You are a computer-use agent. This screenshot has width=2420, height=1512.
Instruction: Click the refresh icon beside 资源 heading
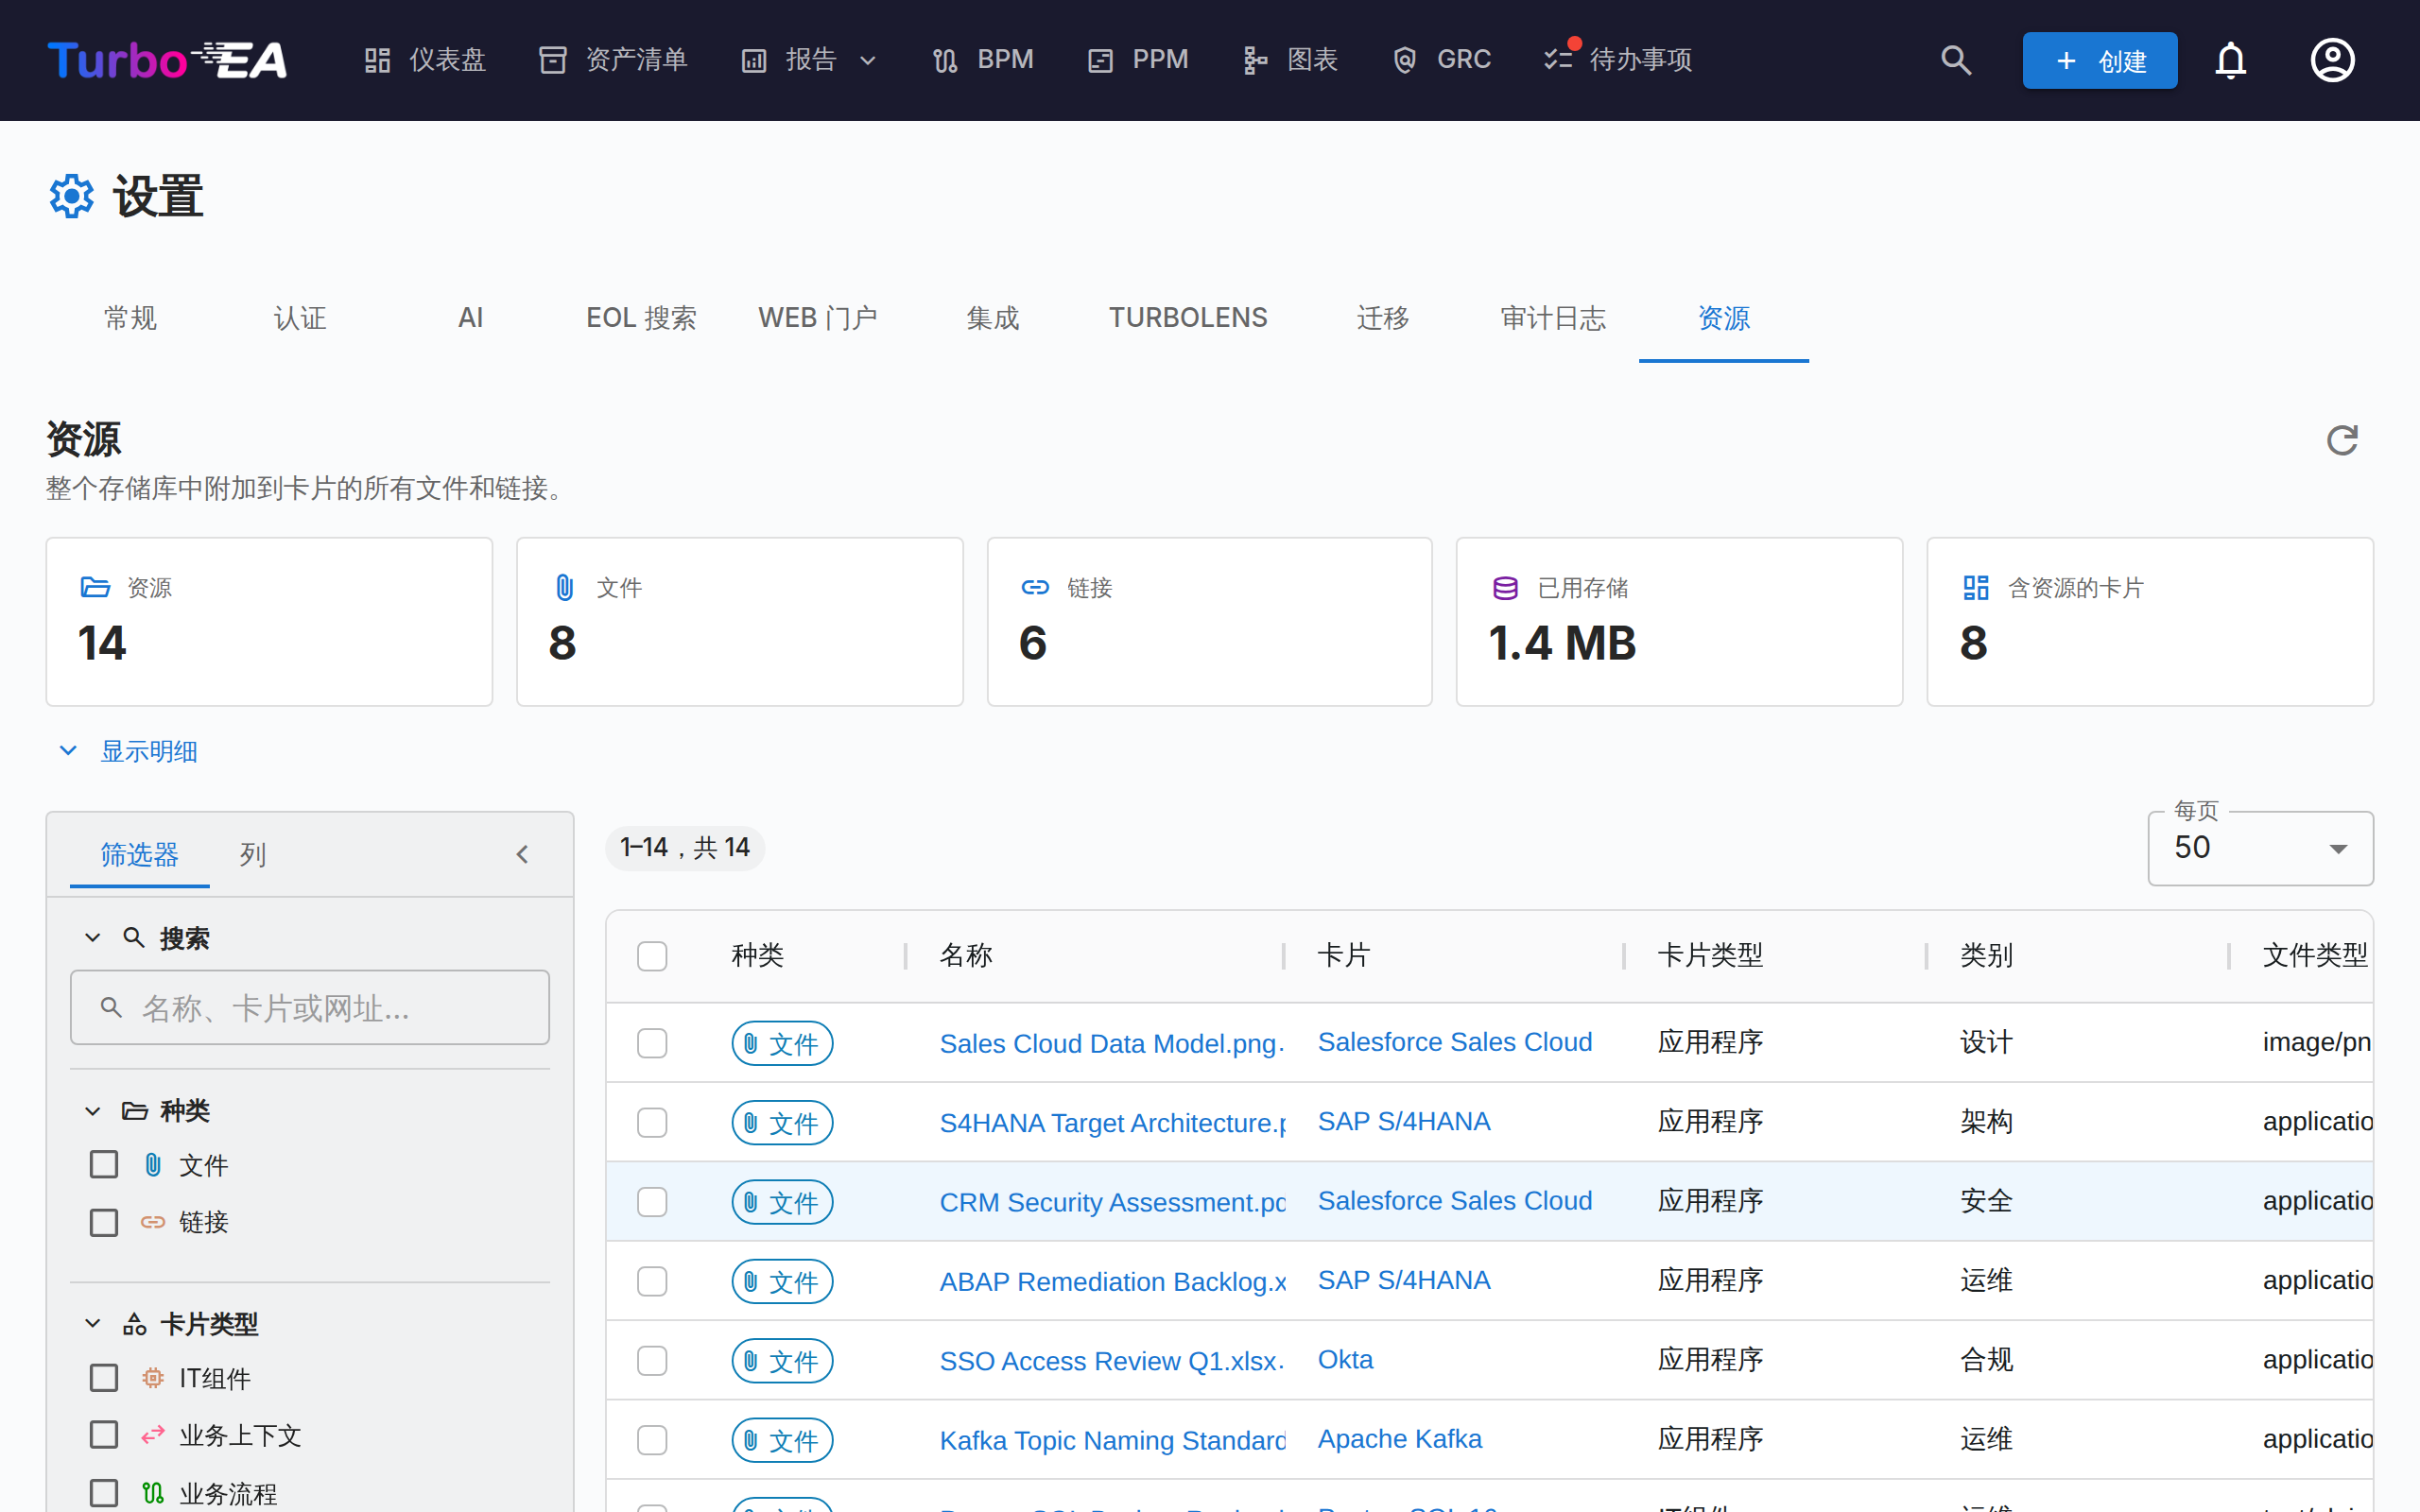[x=2342, y=440]
